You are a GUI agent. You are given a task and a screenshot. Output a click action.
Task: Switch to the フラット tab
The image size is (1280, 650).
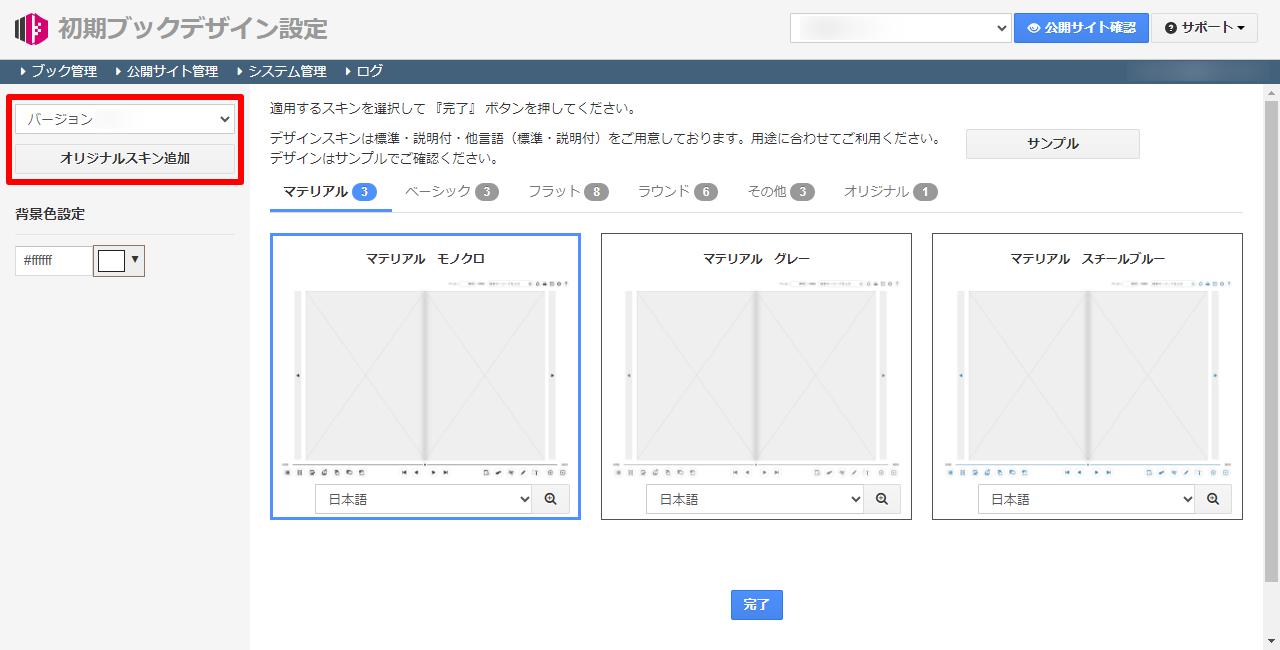point(567,192)
